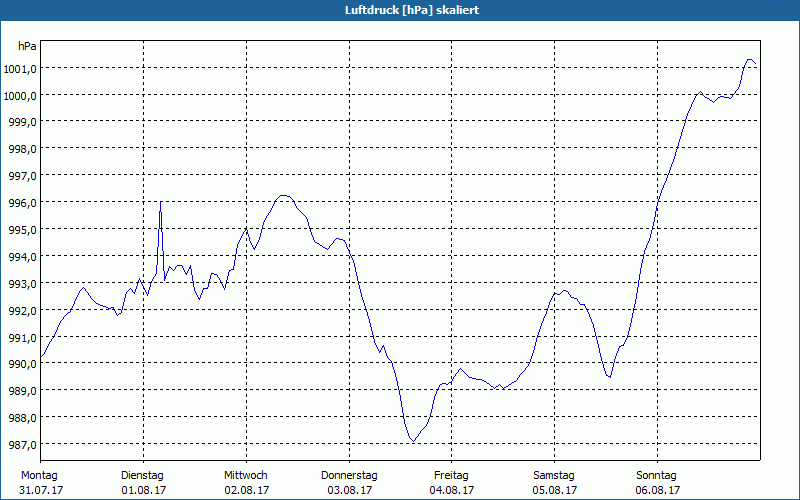
Task: Click the 'hPa' unit label
Action: pyautogui.click(x=27, y=46)
